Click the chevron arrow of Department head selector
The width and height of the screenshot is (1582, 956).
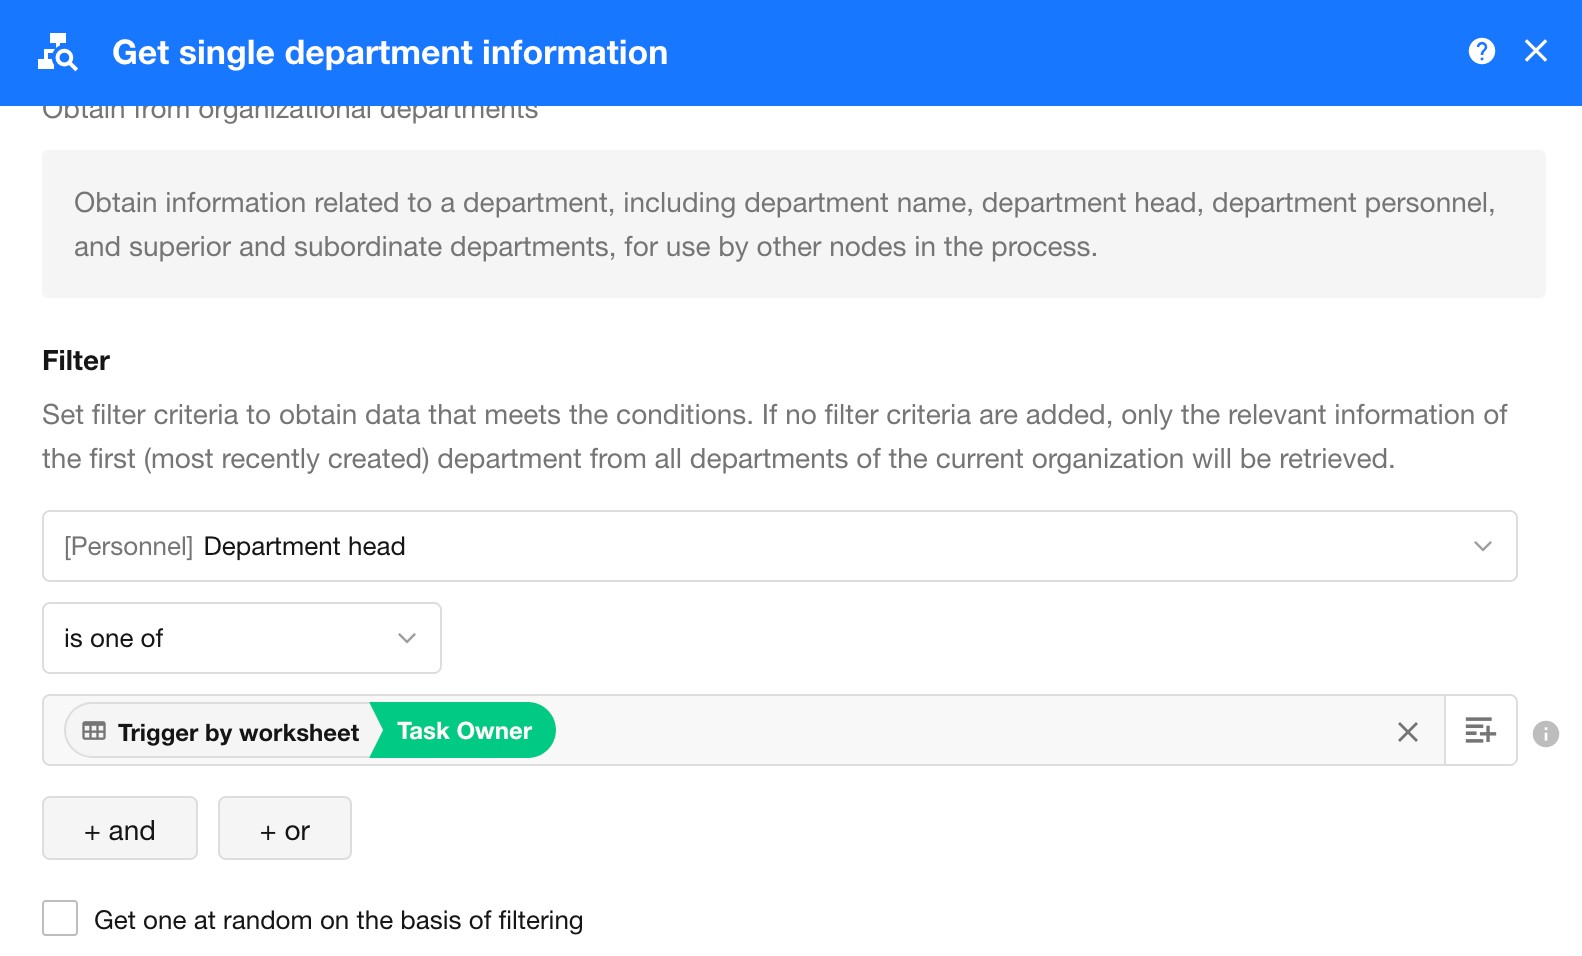pos(1482,546)
